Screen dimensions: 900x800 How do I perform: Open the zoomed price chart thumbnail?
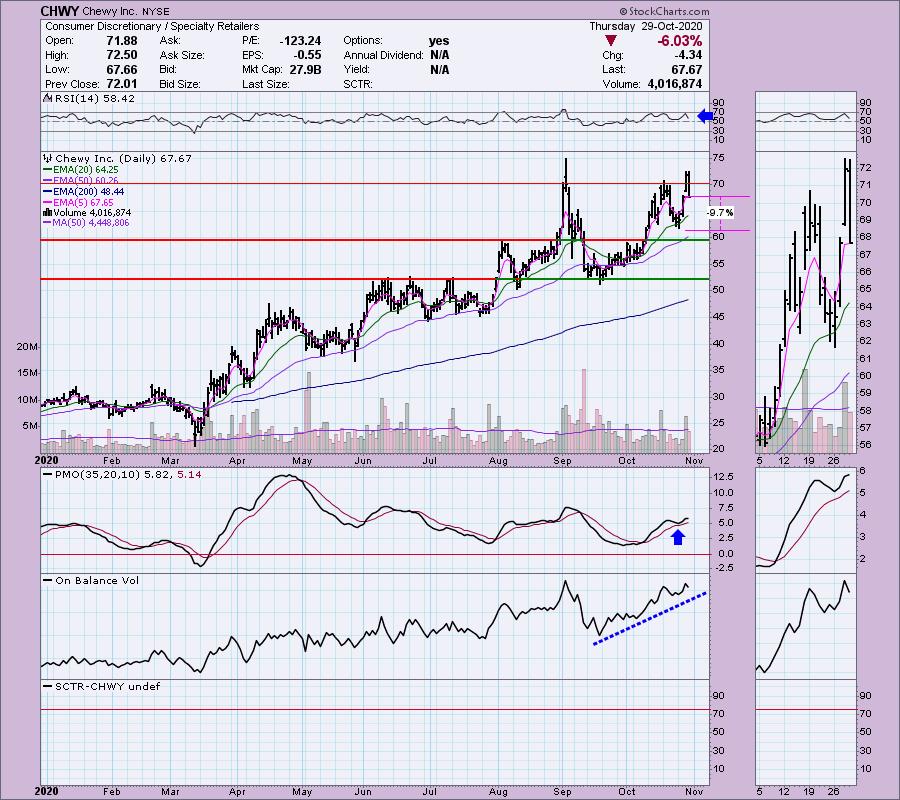point(806,302)
